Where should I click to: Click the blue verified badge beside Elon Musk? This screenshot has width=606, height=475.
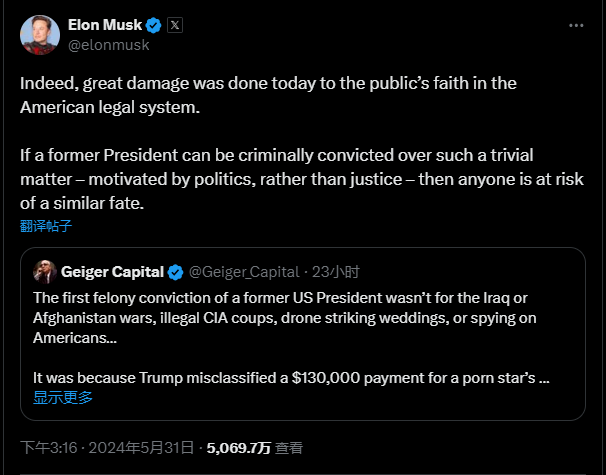(x=153, y=25)
